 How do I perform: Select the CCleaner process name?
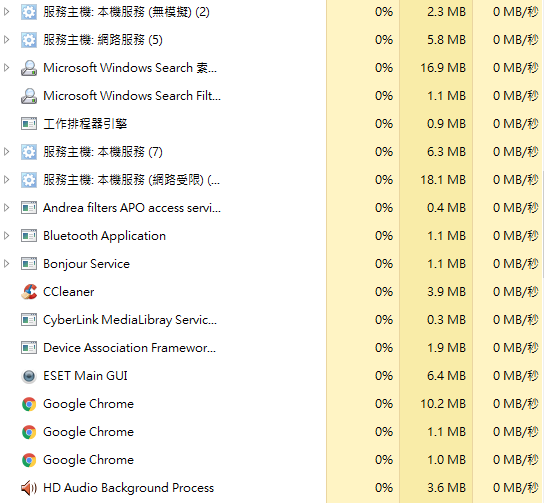[69, 292]
